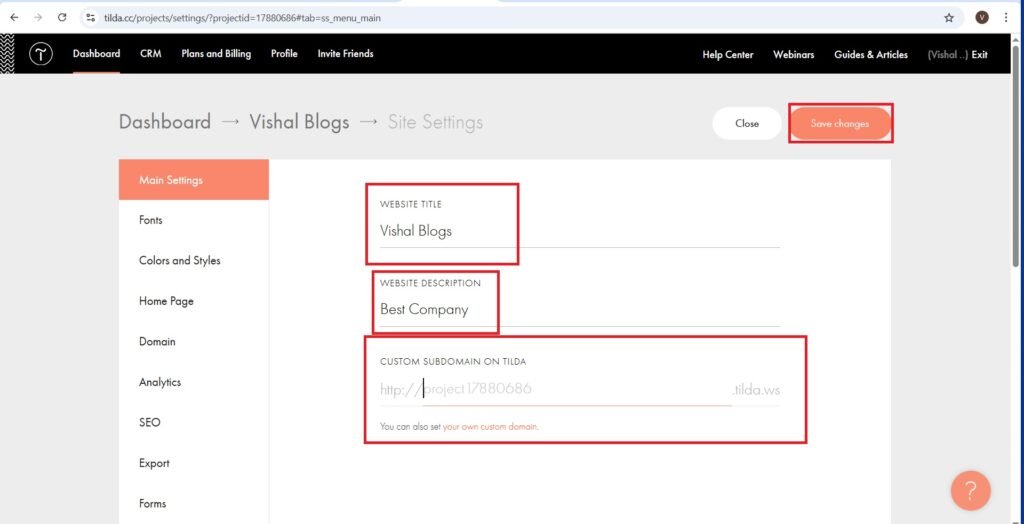
Task: Open the 'your own custom domain' link
Action: click(x=490, y=427)
